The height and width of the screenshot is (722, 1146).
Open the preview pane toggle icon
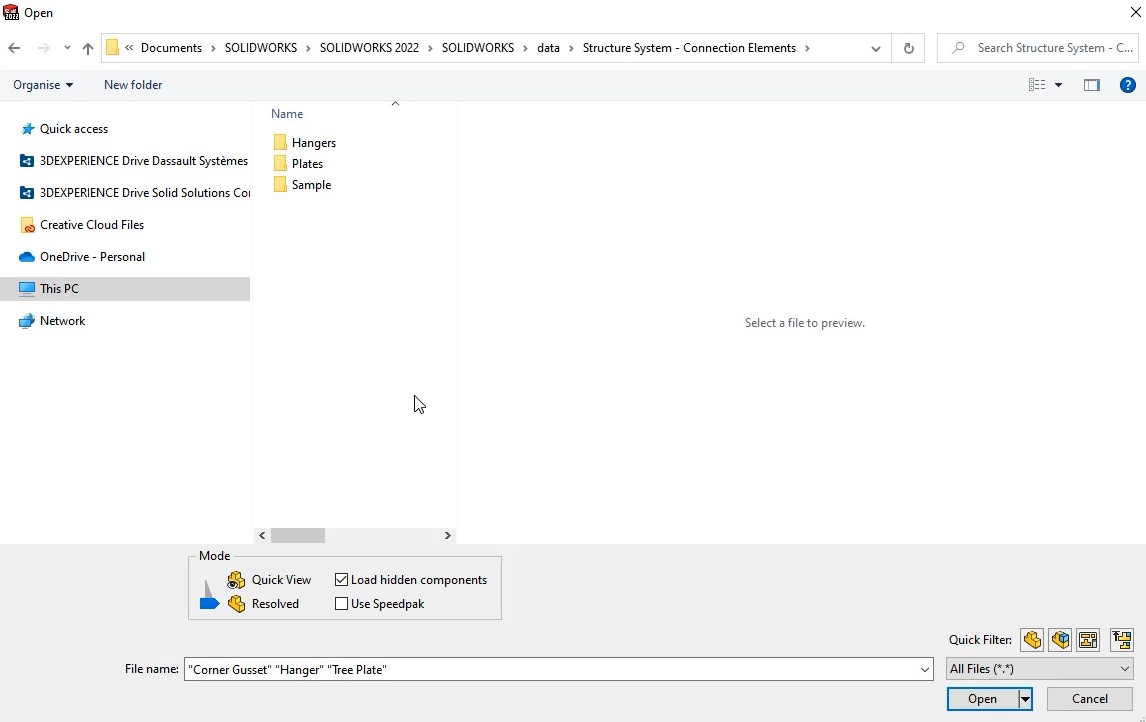click(x=1091, y=85)
